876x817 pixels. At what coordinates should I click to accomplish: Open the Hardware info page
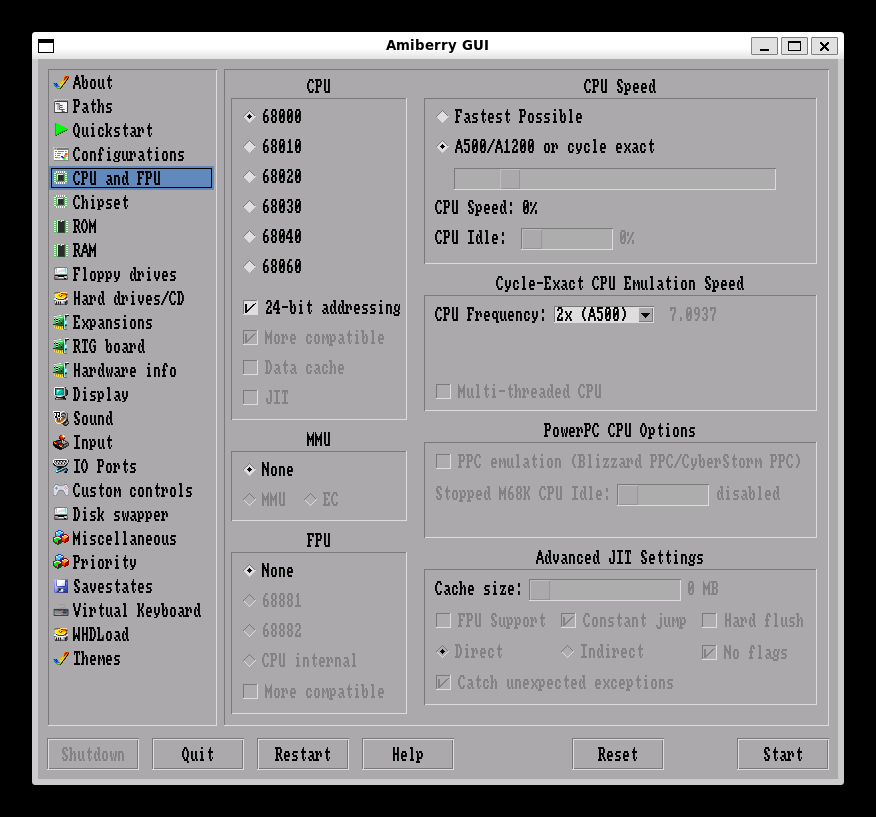coord(124,370)
